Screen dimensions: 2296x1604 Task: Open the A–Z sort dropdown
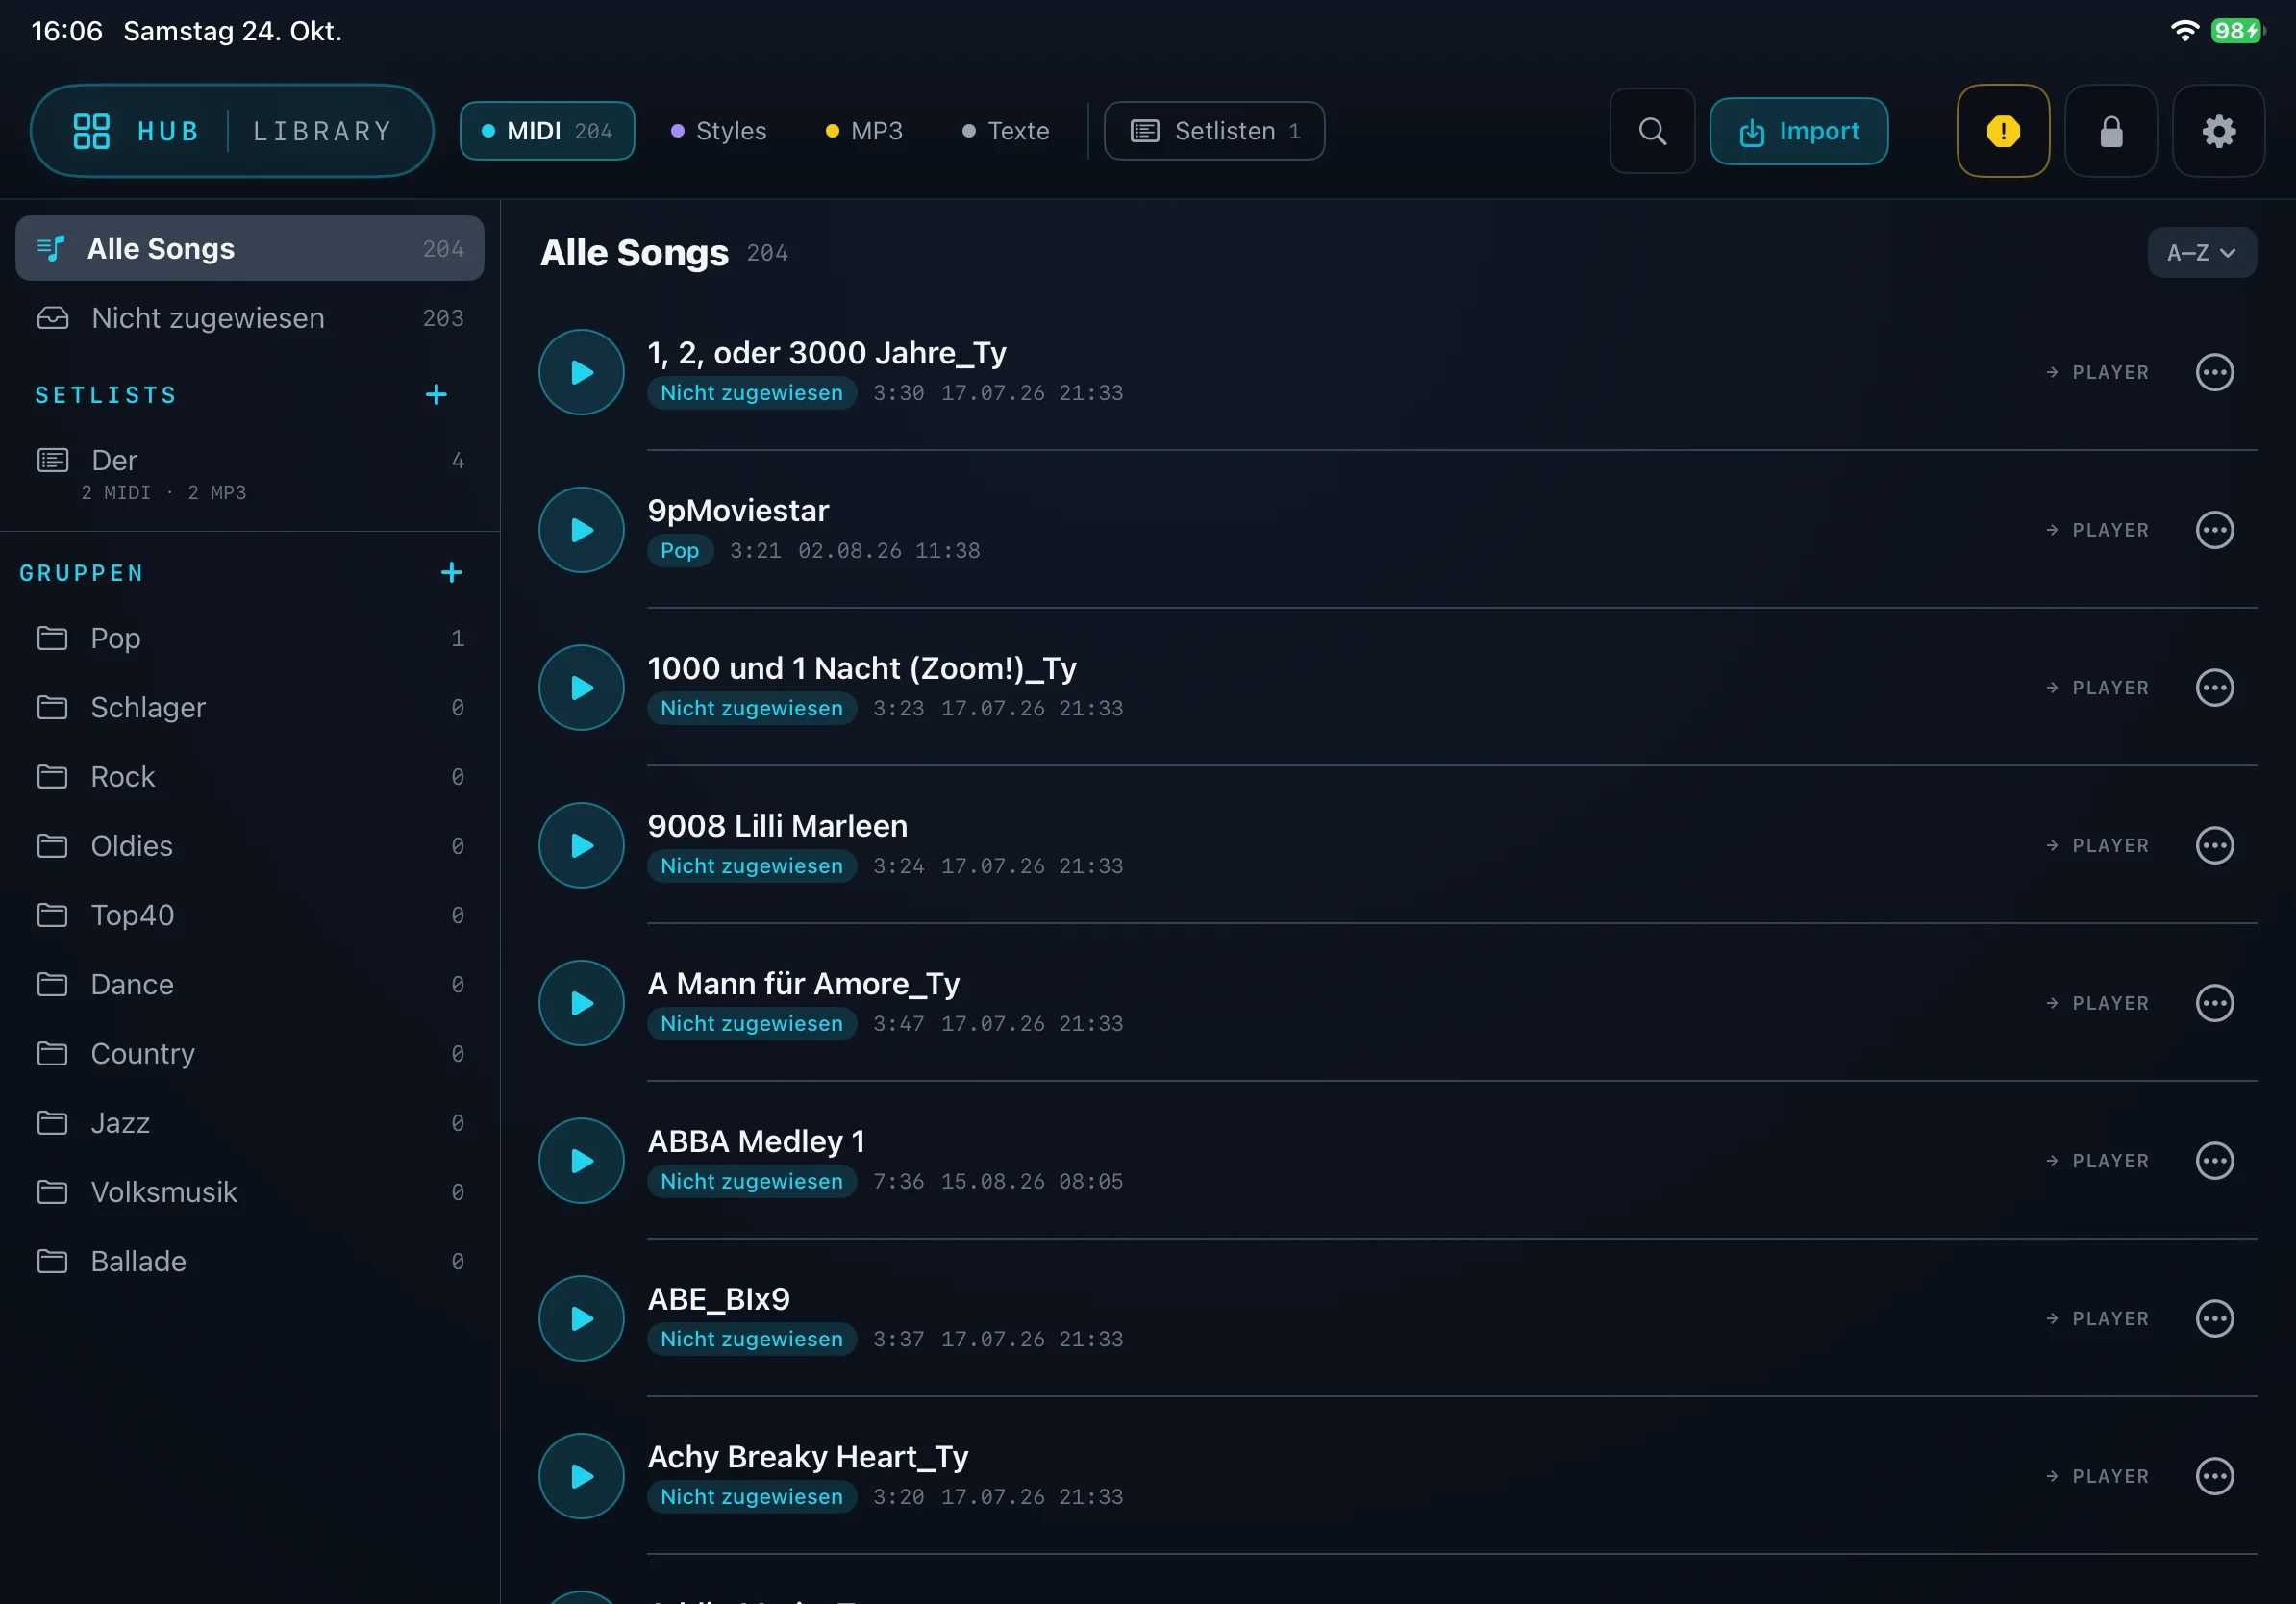(2201, 252)
